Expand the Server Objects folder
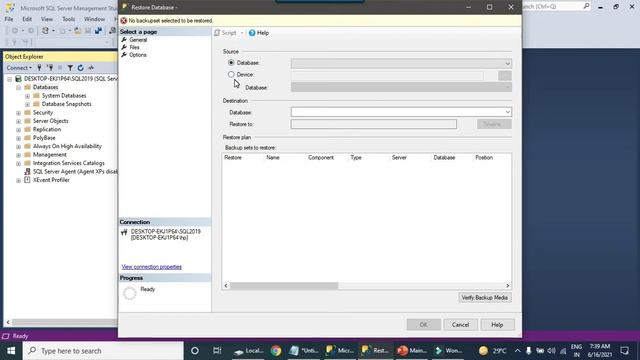The height and width of the screenshot is (360, 640). tap(18, 121)
